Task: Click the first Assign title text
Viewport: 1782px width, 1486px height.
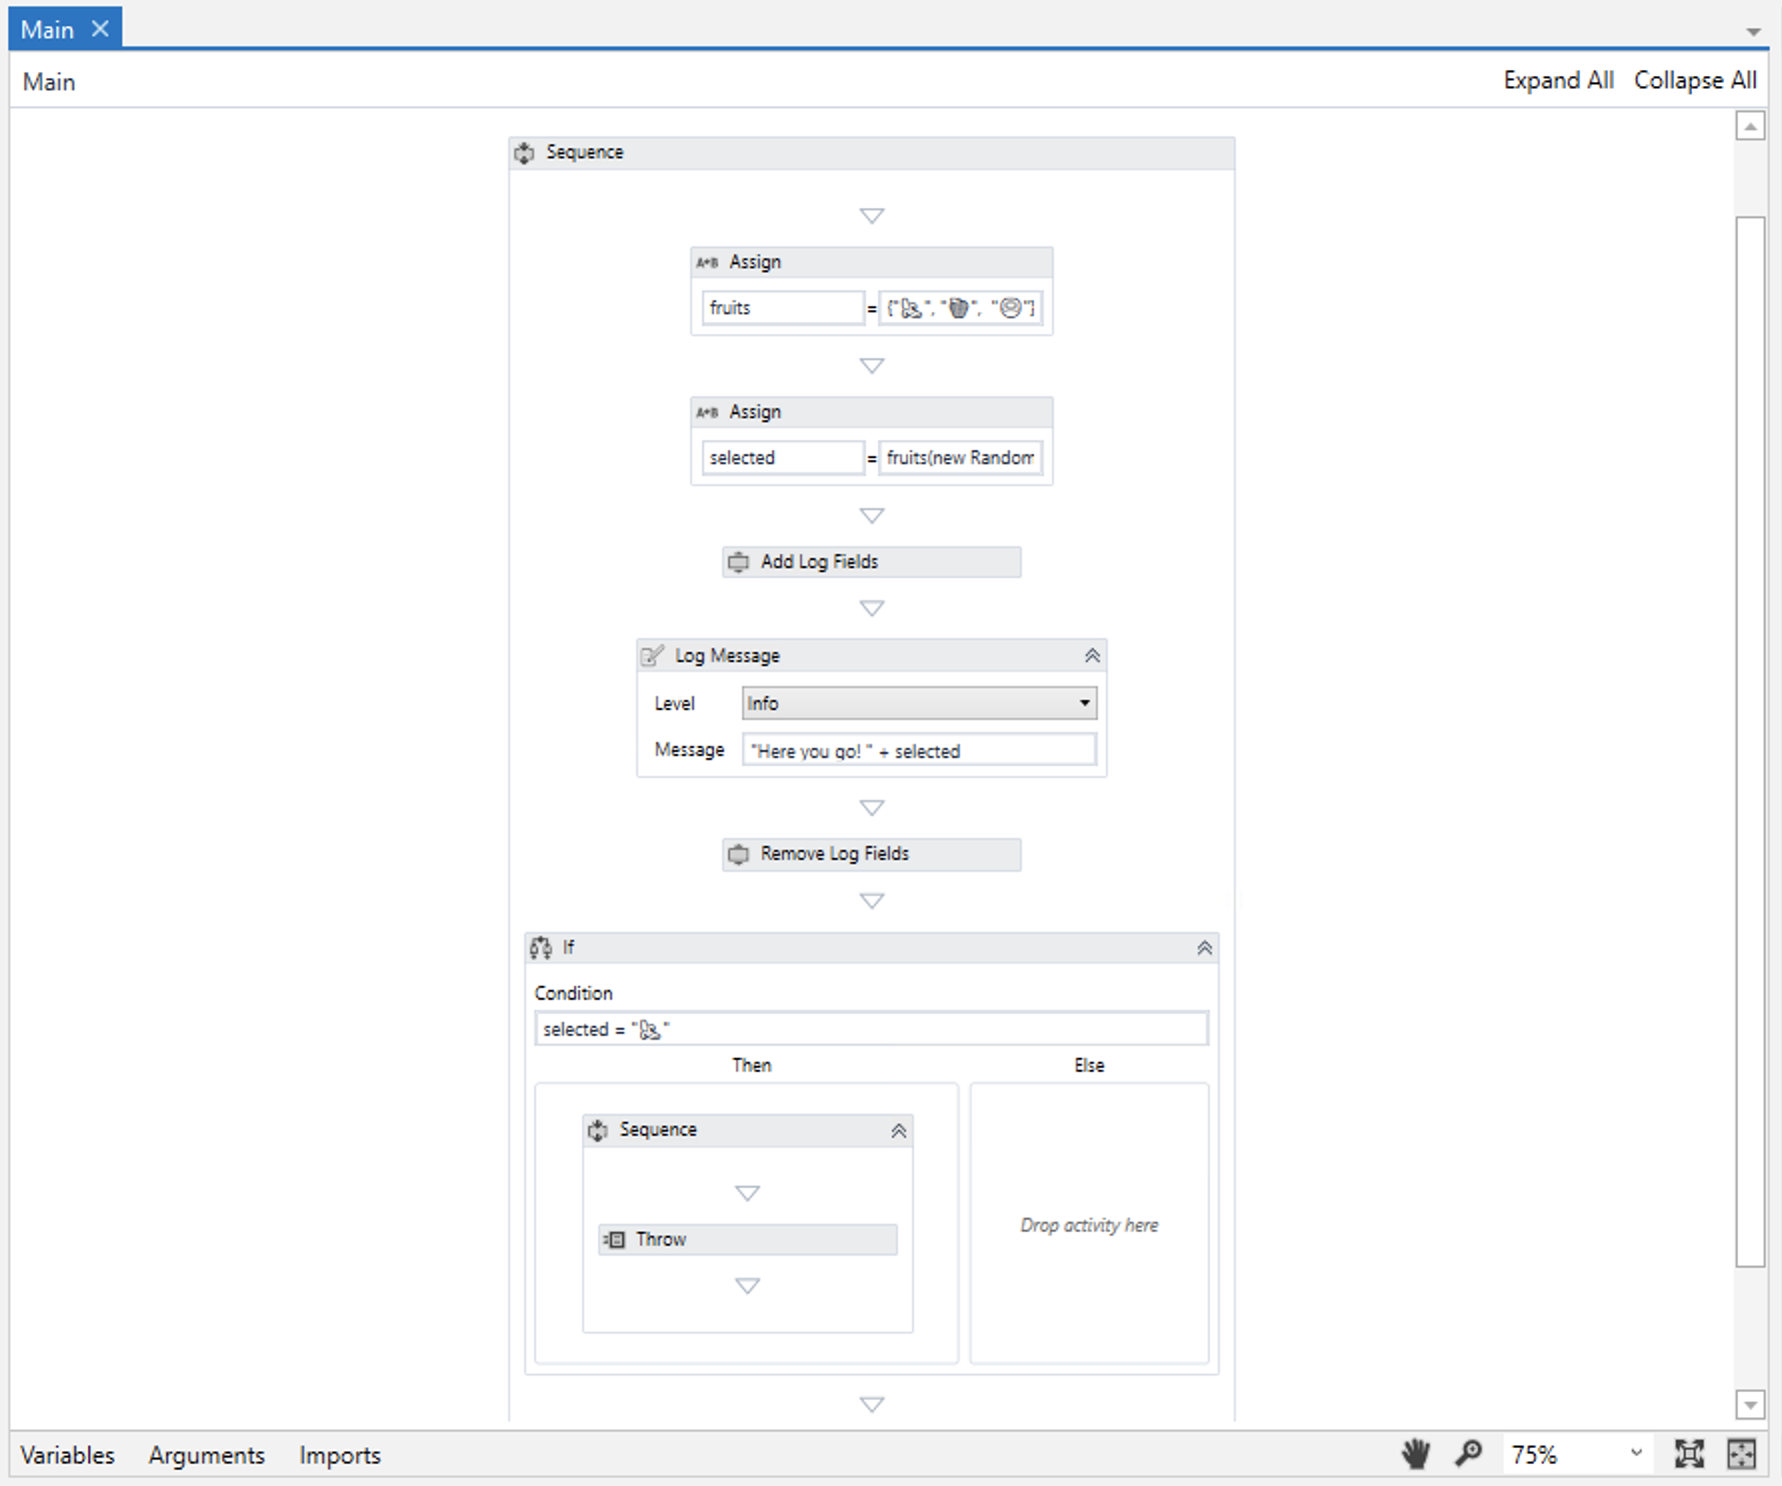Action: point(755,262)
